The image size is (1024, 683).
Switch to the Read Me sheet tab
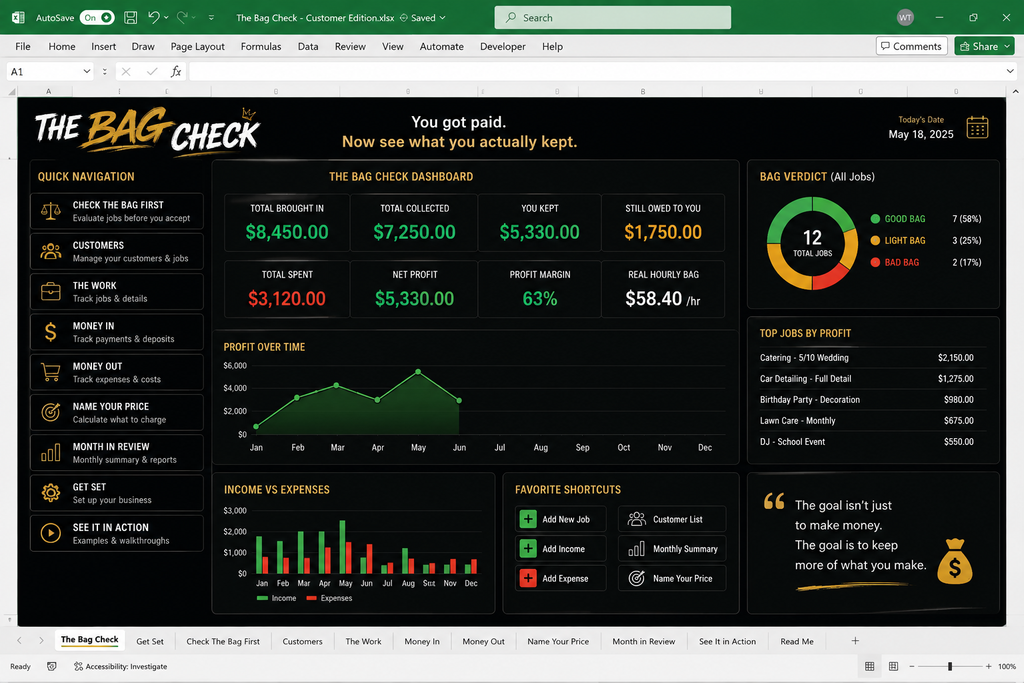[797, 641]
